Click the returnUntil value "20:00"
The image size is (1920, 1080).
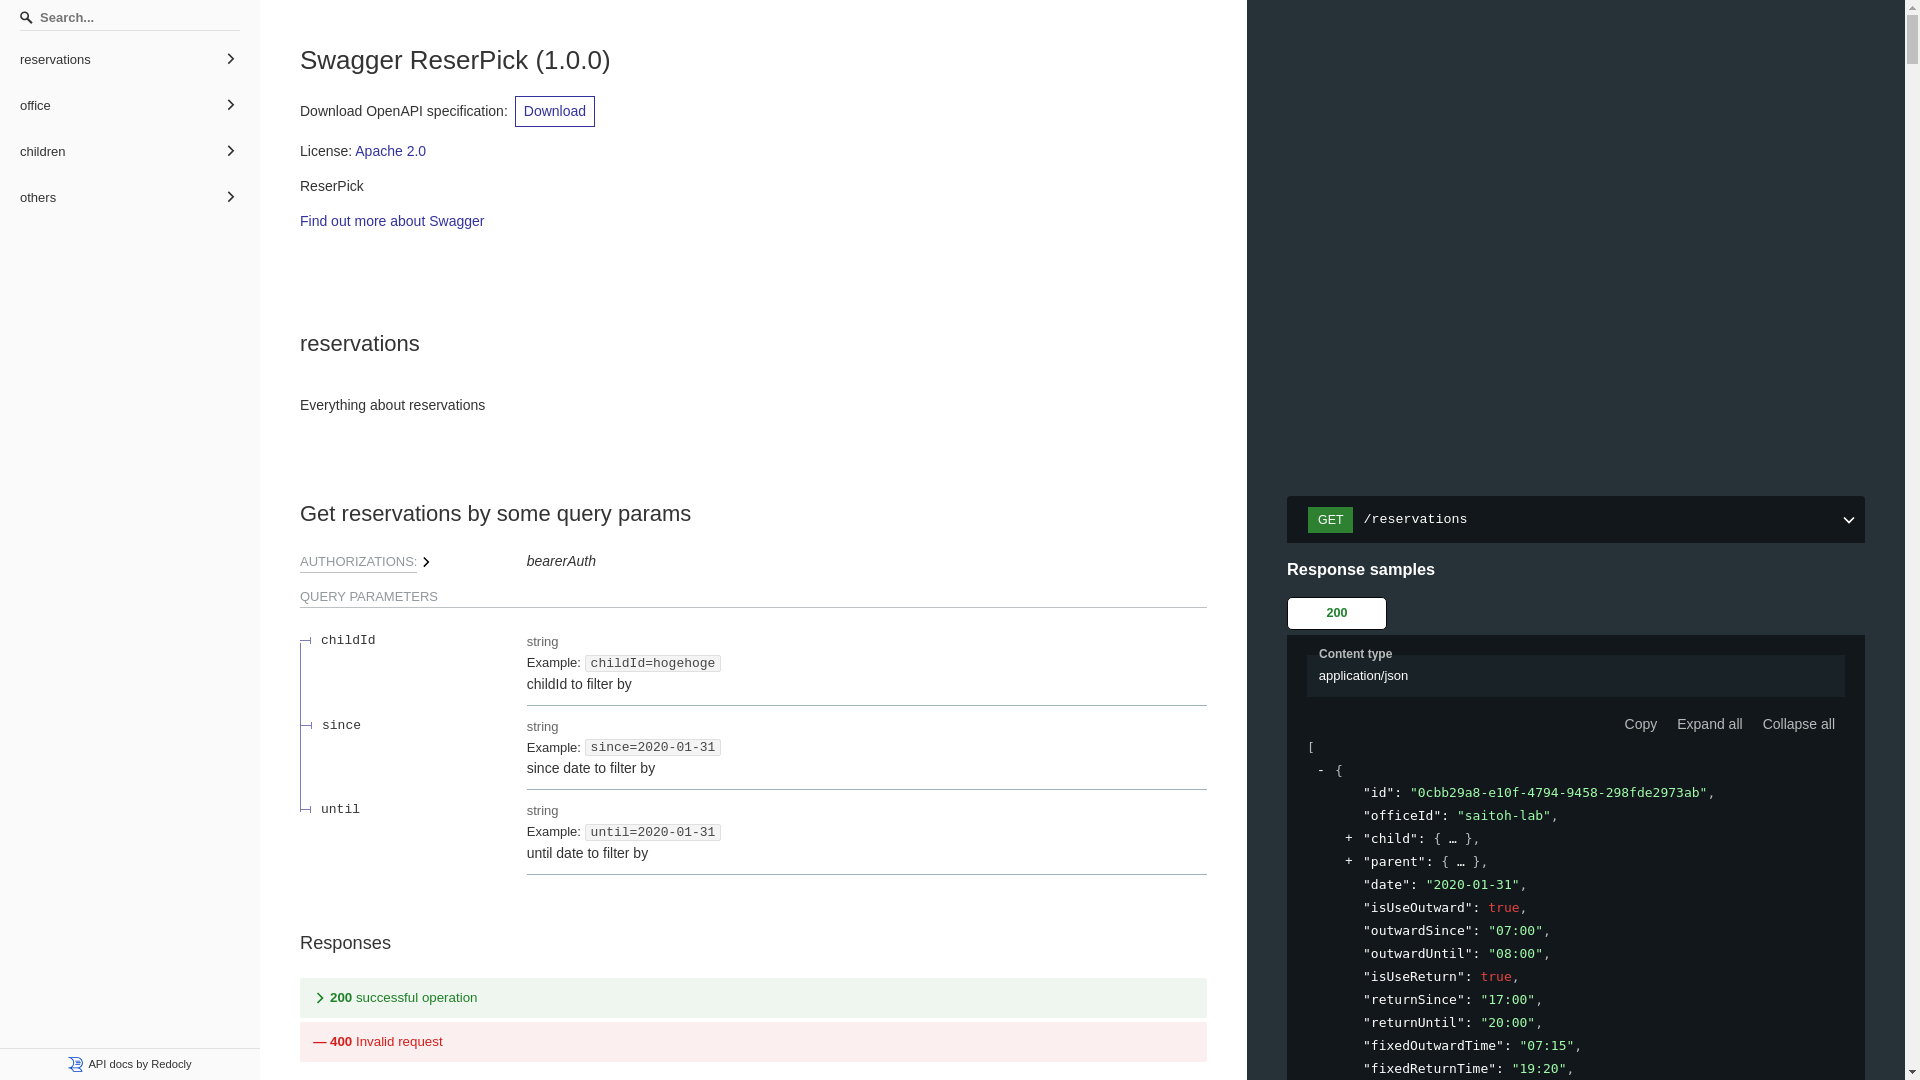click(x=1507, y=1023)
